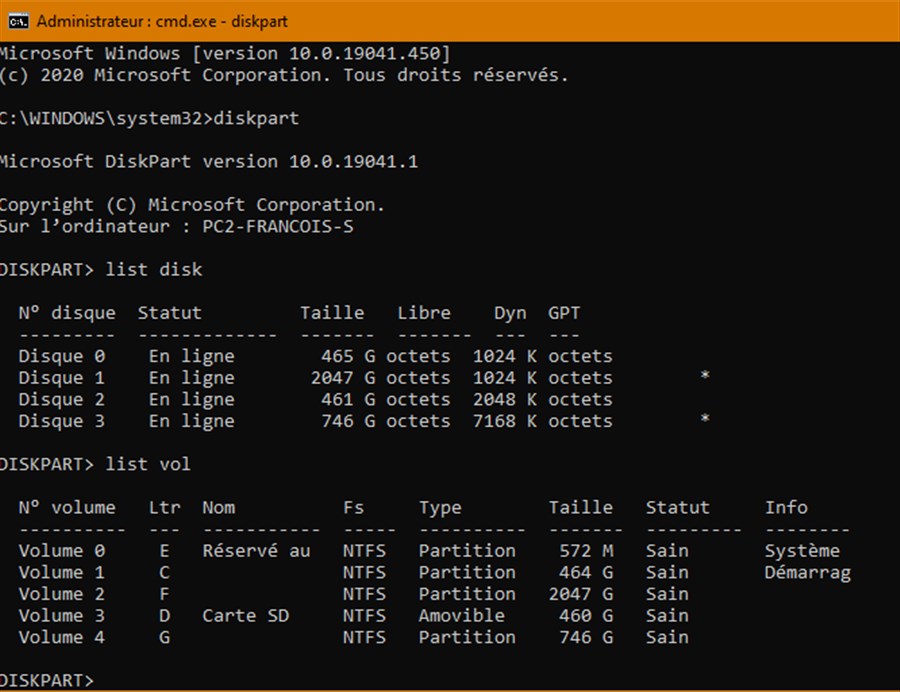The width and height of the screenshot is (900, 692).
Task: Click the 'Statut' header in disk table
Action: coord(169,313)
